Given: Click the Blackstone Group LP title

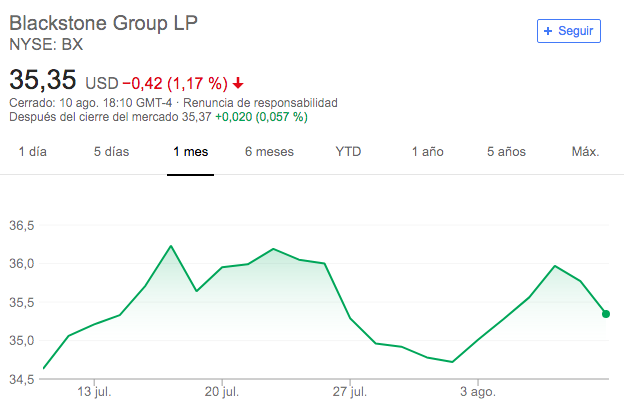Looking at the screenshot, I should click(x=103, y=23).
